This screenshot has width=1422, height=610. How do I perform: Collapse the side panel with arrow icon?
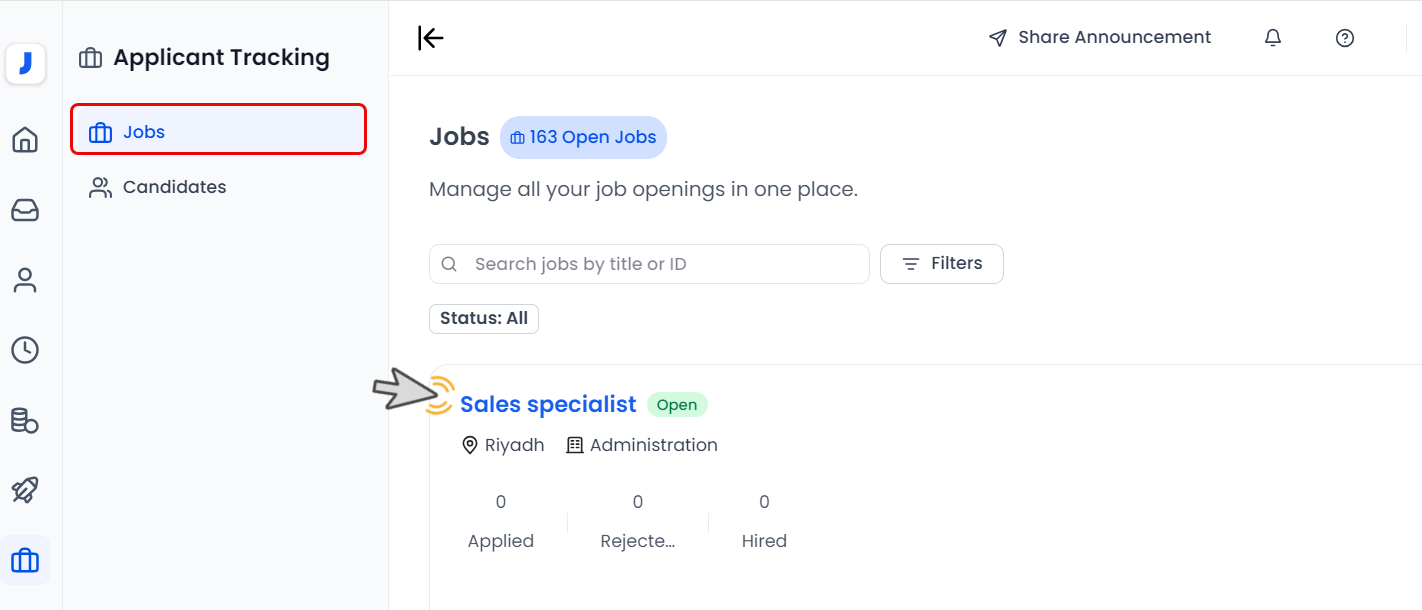pos(430,38)
